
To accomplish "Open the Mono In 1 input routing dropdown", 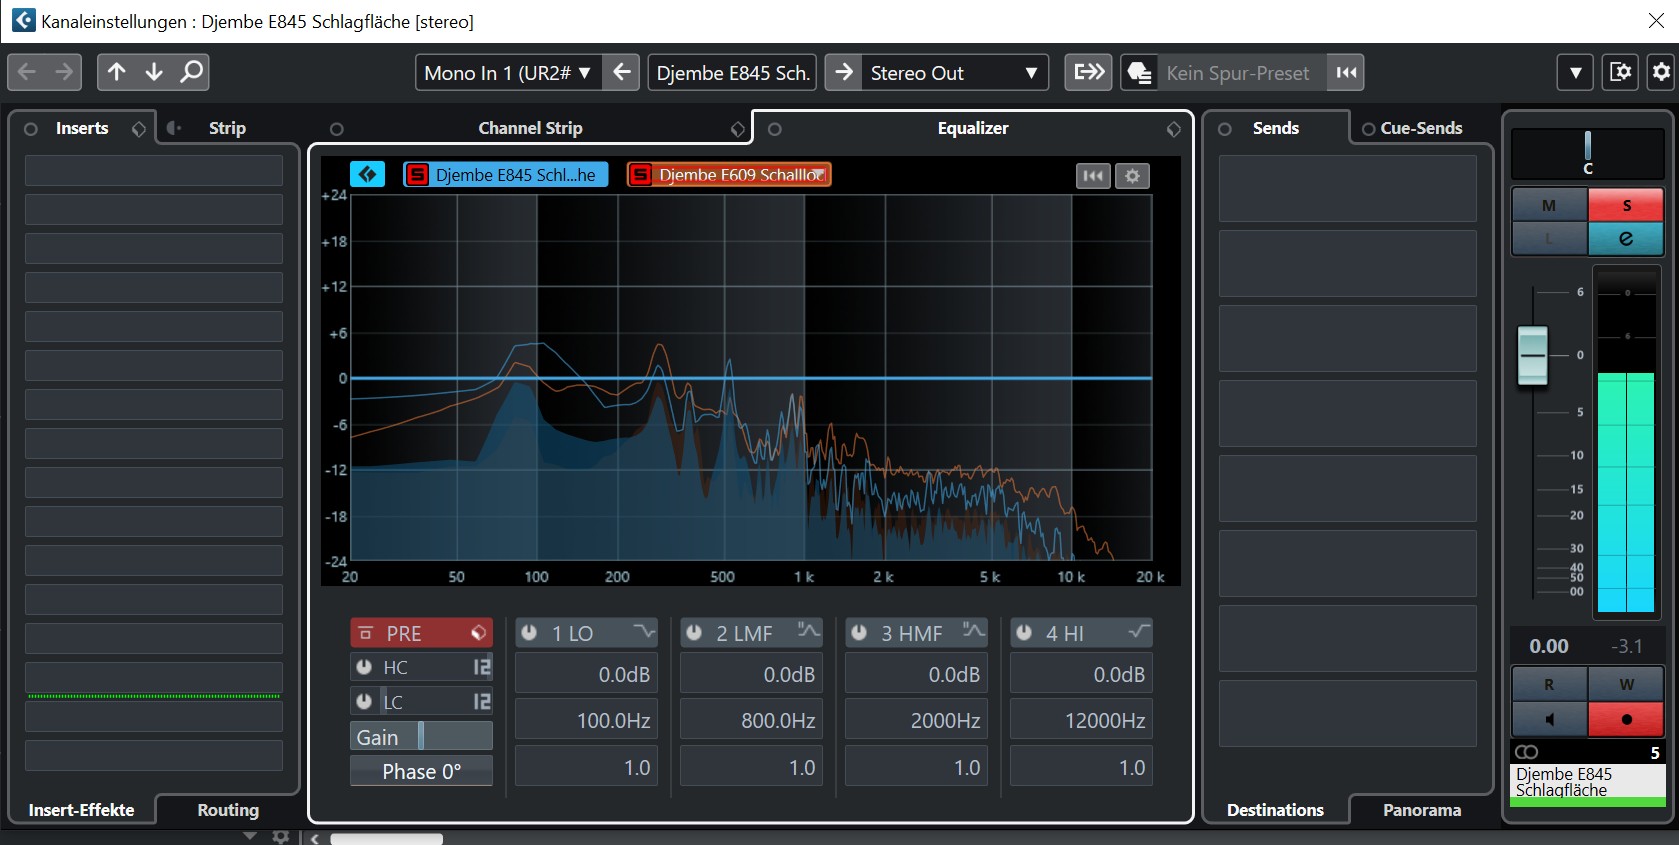I will coord(507,73).
